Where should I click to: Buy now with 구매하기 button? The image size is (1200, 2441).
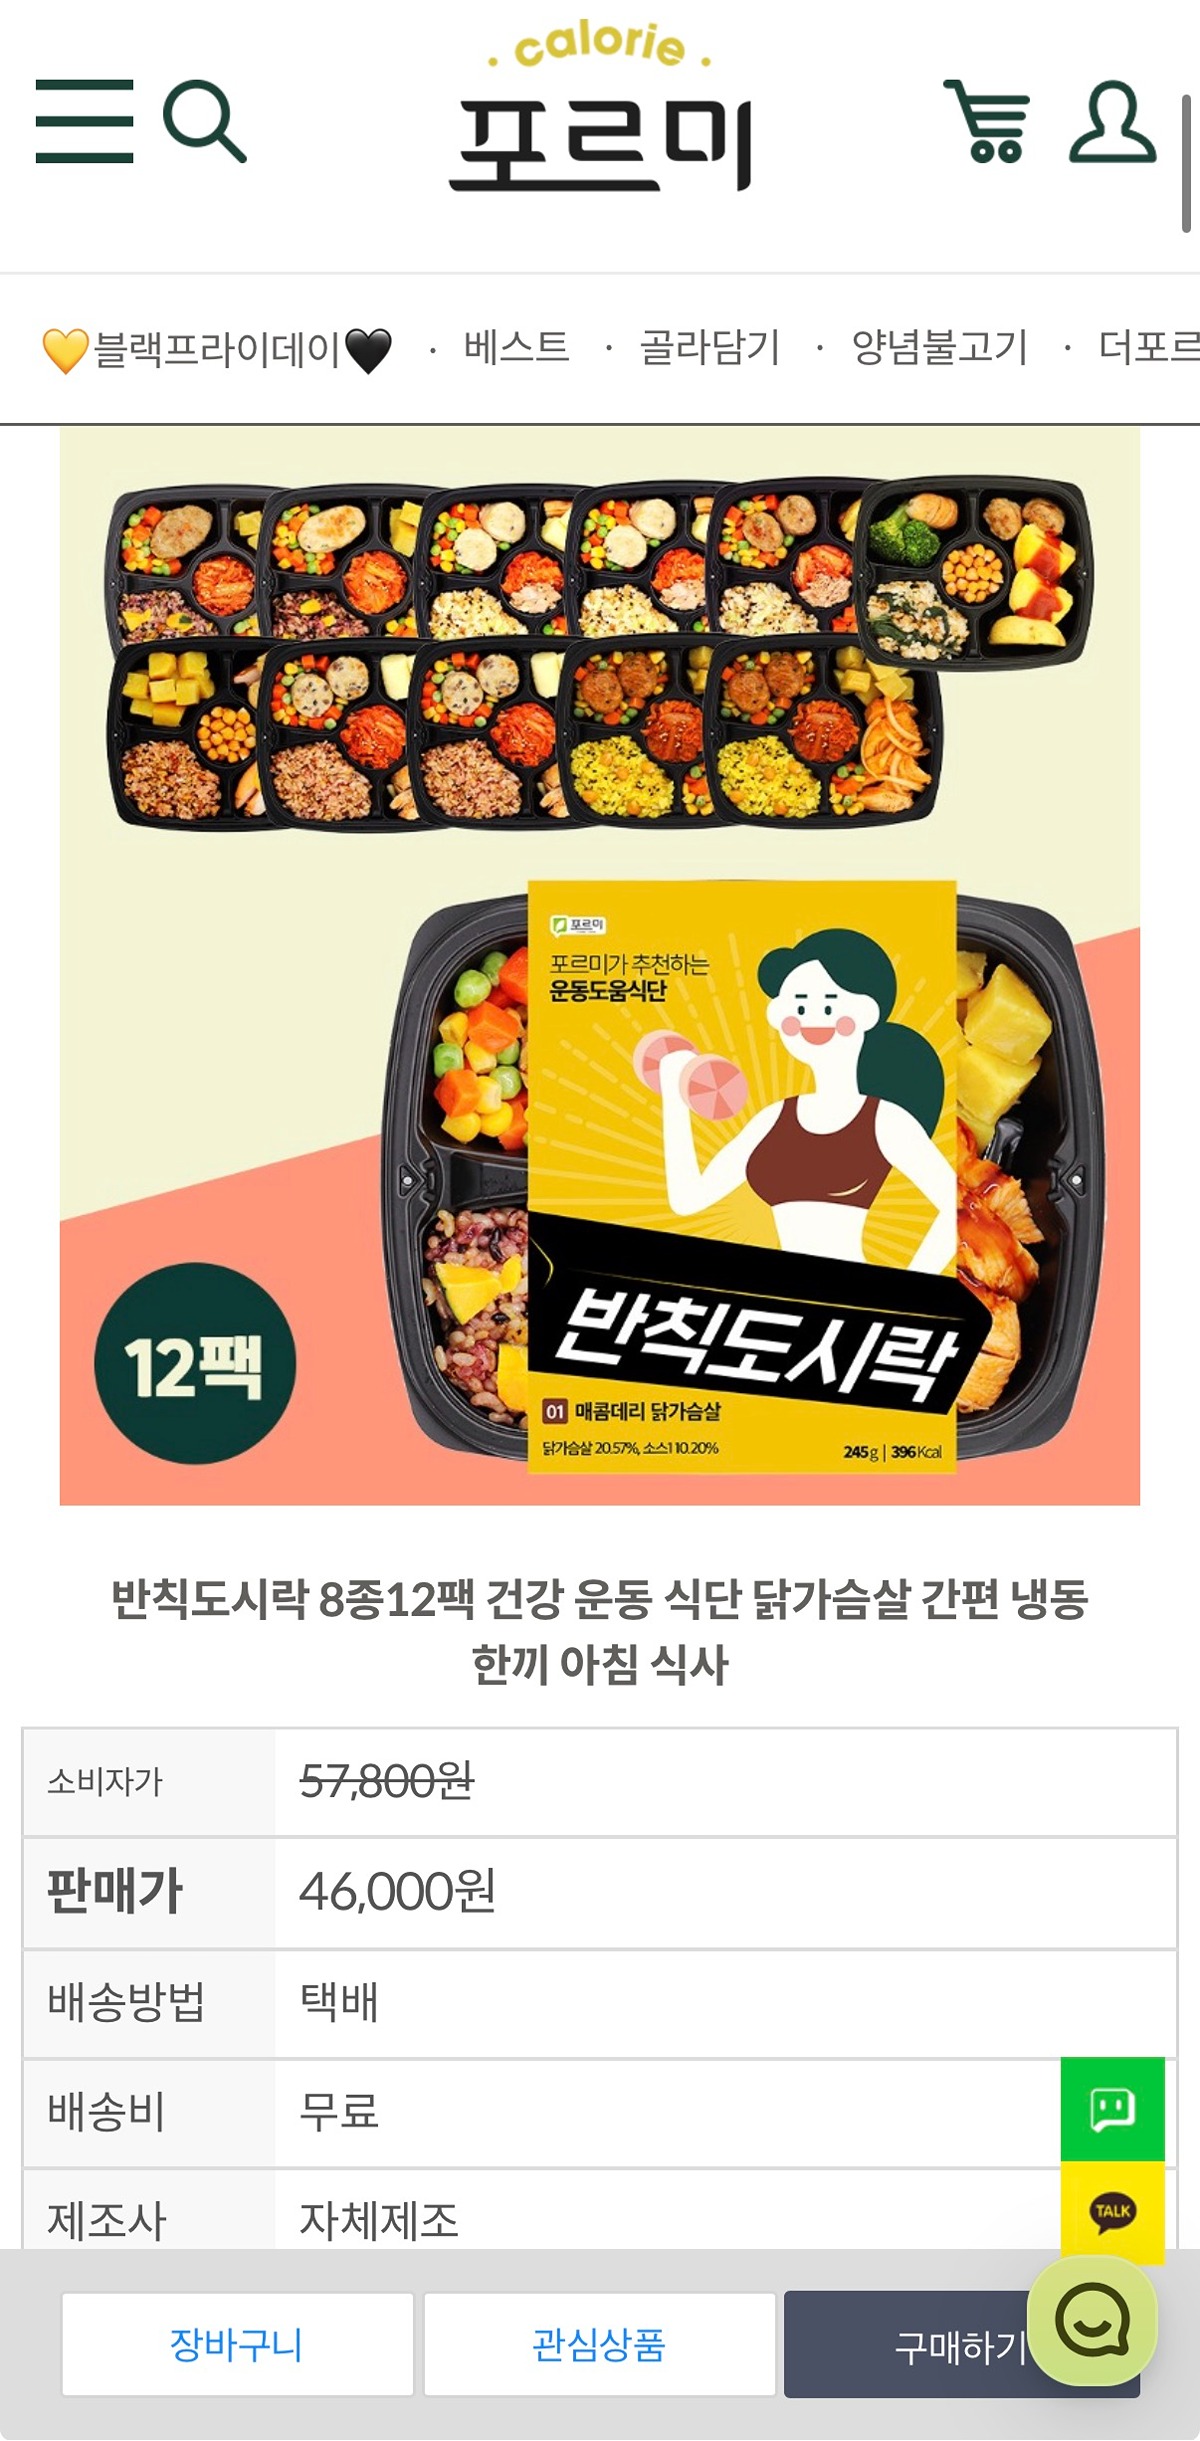(x=961, y=2345)
